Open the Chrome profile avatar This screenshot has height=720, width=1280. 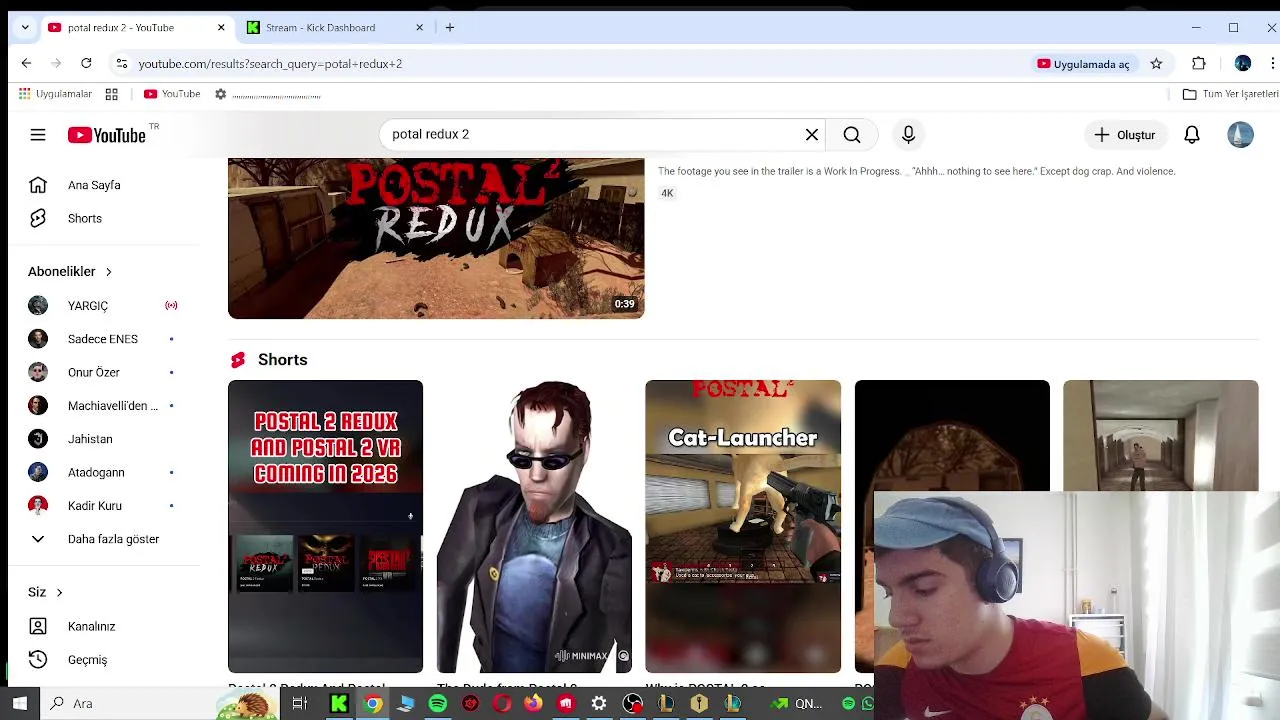[x=1243, y=64]
